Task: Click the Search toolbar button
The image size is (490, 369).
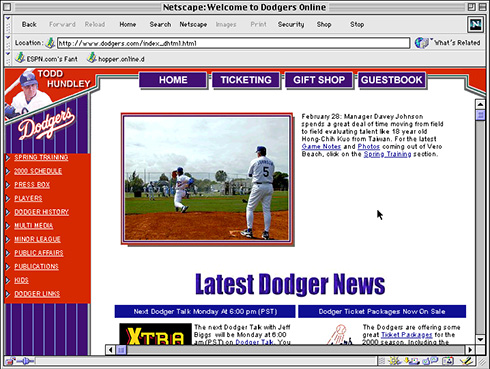Action: (x=160, y=24)
